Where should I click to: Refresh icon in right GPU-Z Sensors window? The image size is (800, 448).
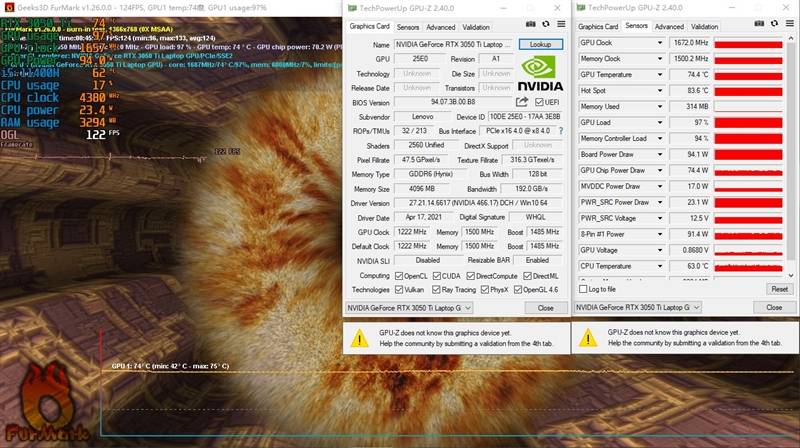(x=774, y=24)
